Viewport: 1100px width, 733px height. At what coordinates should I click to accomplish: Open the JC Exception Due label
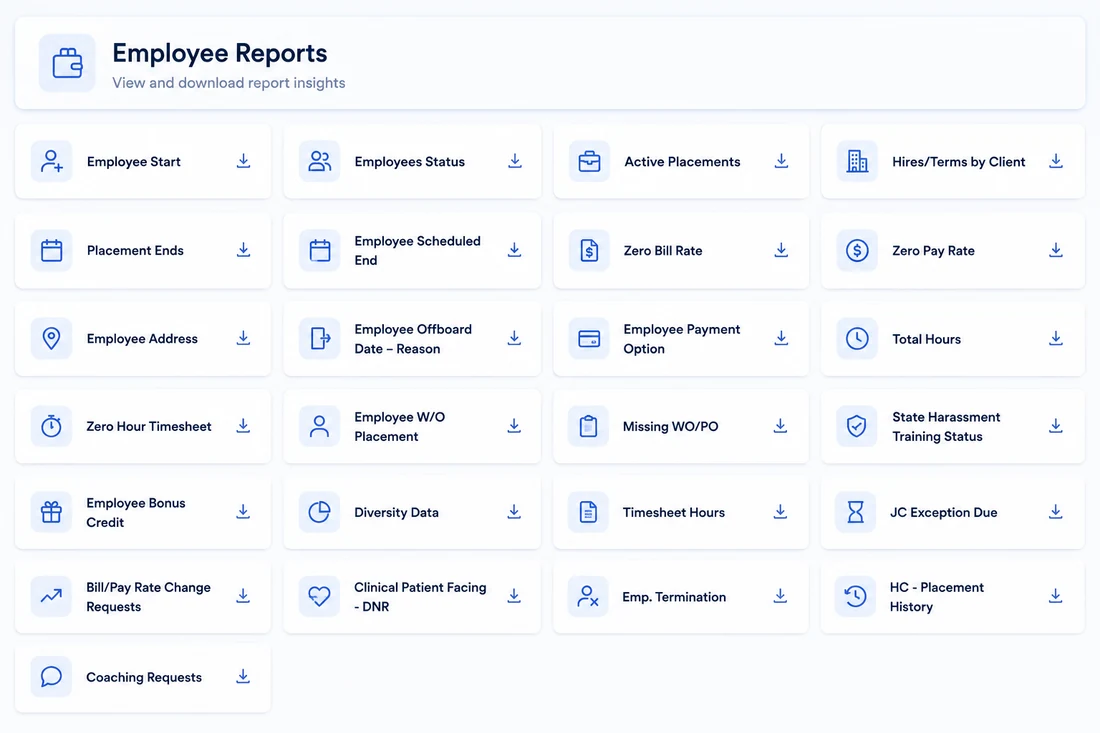tap(944, 513)
